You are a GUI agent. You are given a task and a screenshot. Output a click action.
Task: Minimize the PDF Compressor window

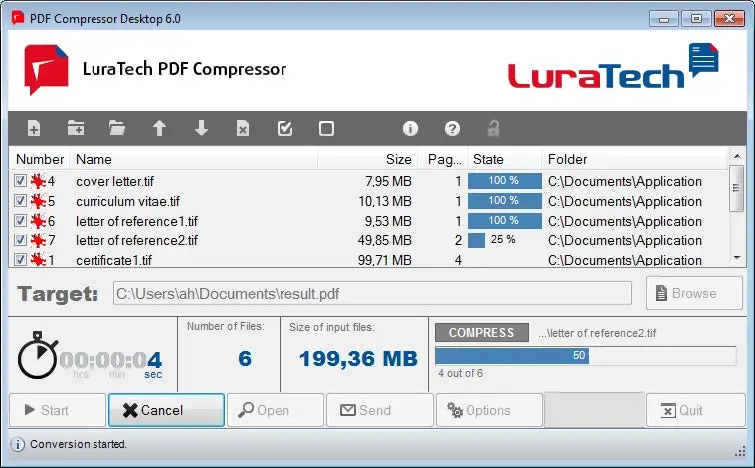(664, 19)
